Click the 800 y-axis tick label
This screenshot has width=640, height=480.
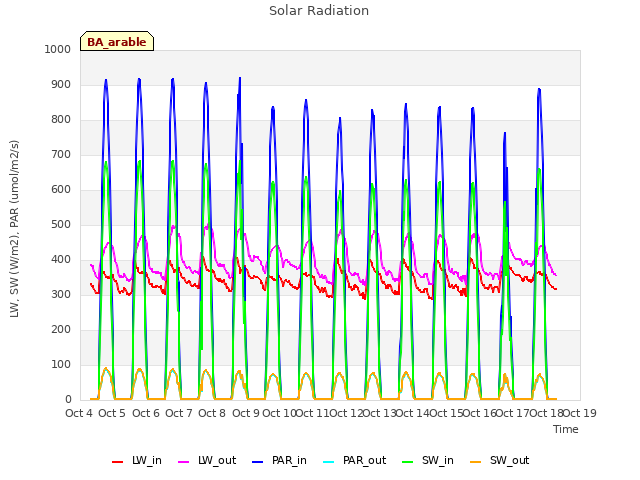click(61, 120)
